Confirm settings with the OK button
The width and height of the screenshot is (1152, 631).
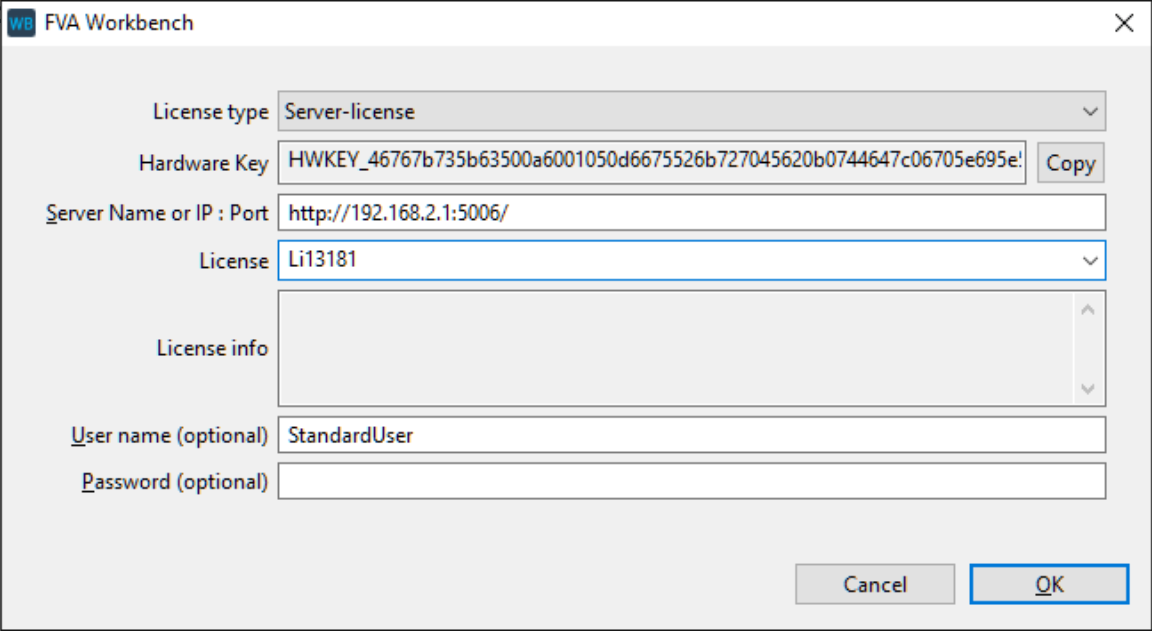tap(1049, 584)
